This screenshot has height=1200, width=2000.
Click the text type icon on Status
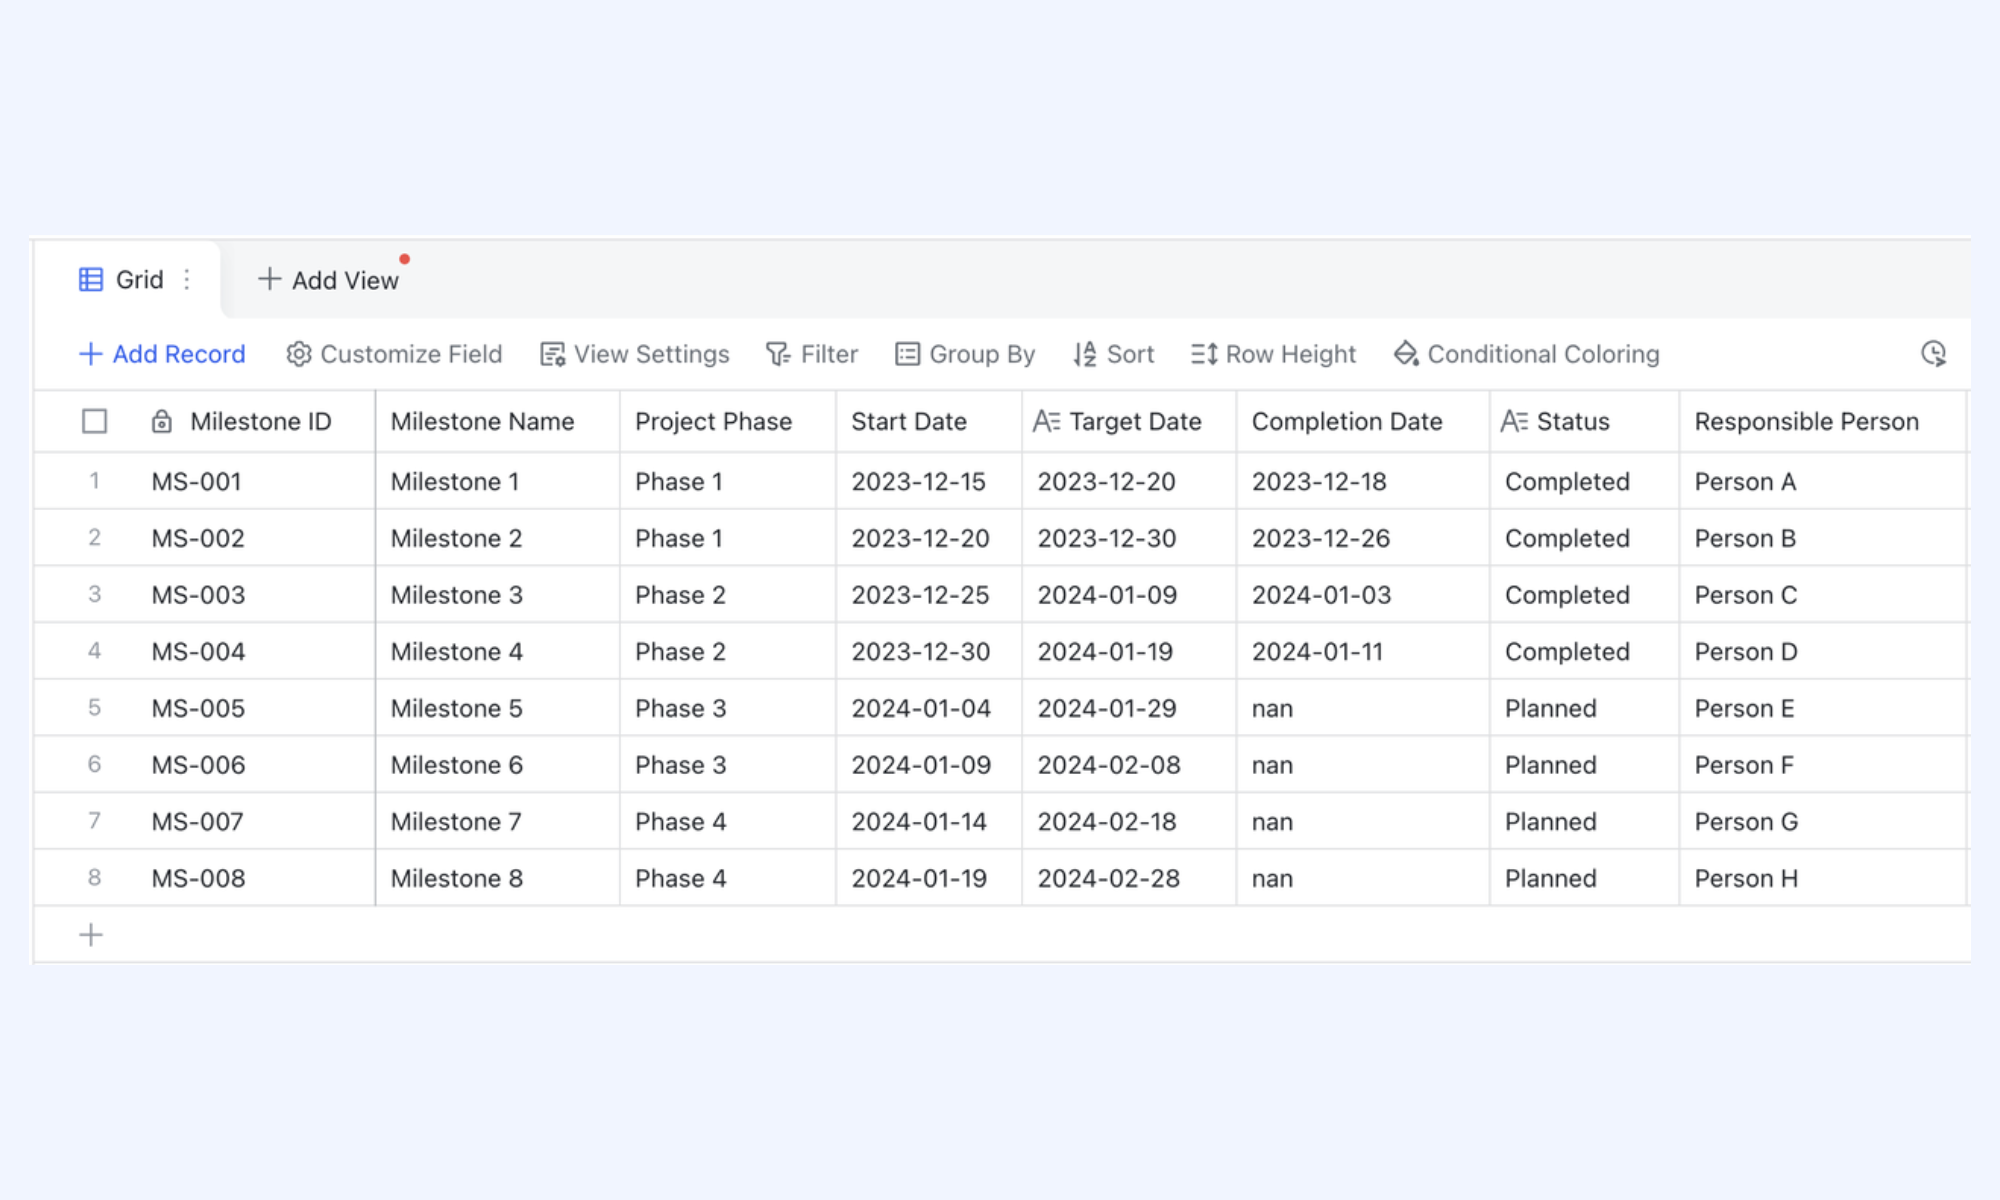pyautogui.click(x=1514, y=421)
